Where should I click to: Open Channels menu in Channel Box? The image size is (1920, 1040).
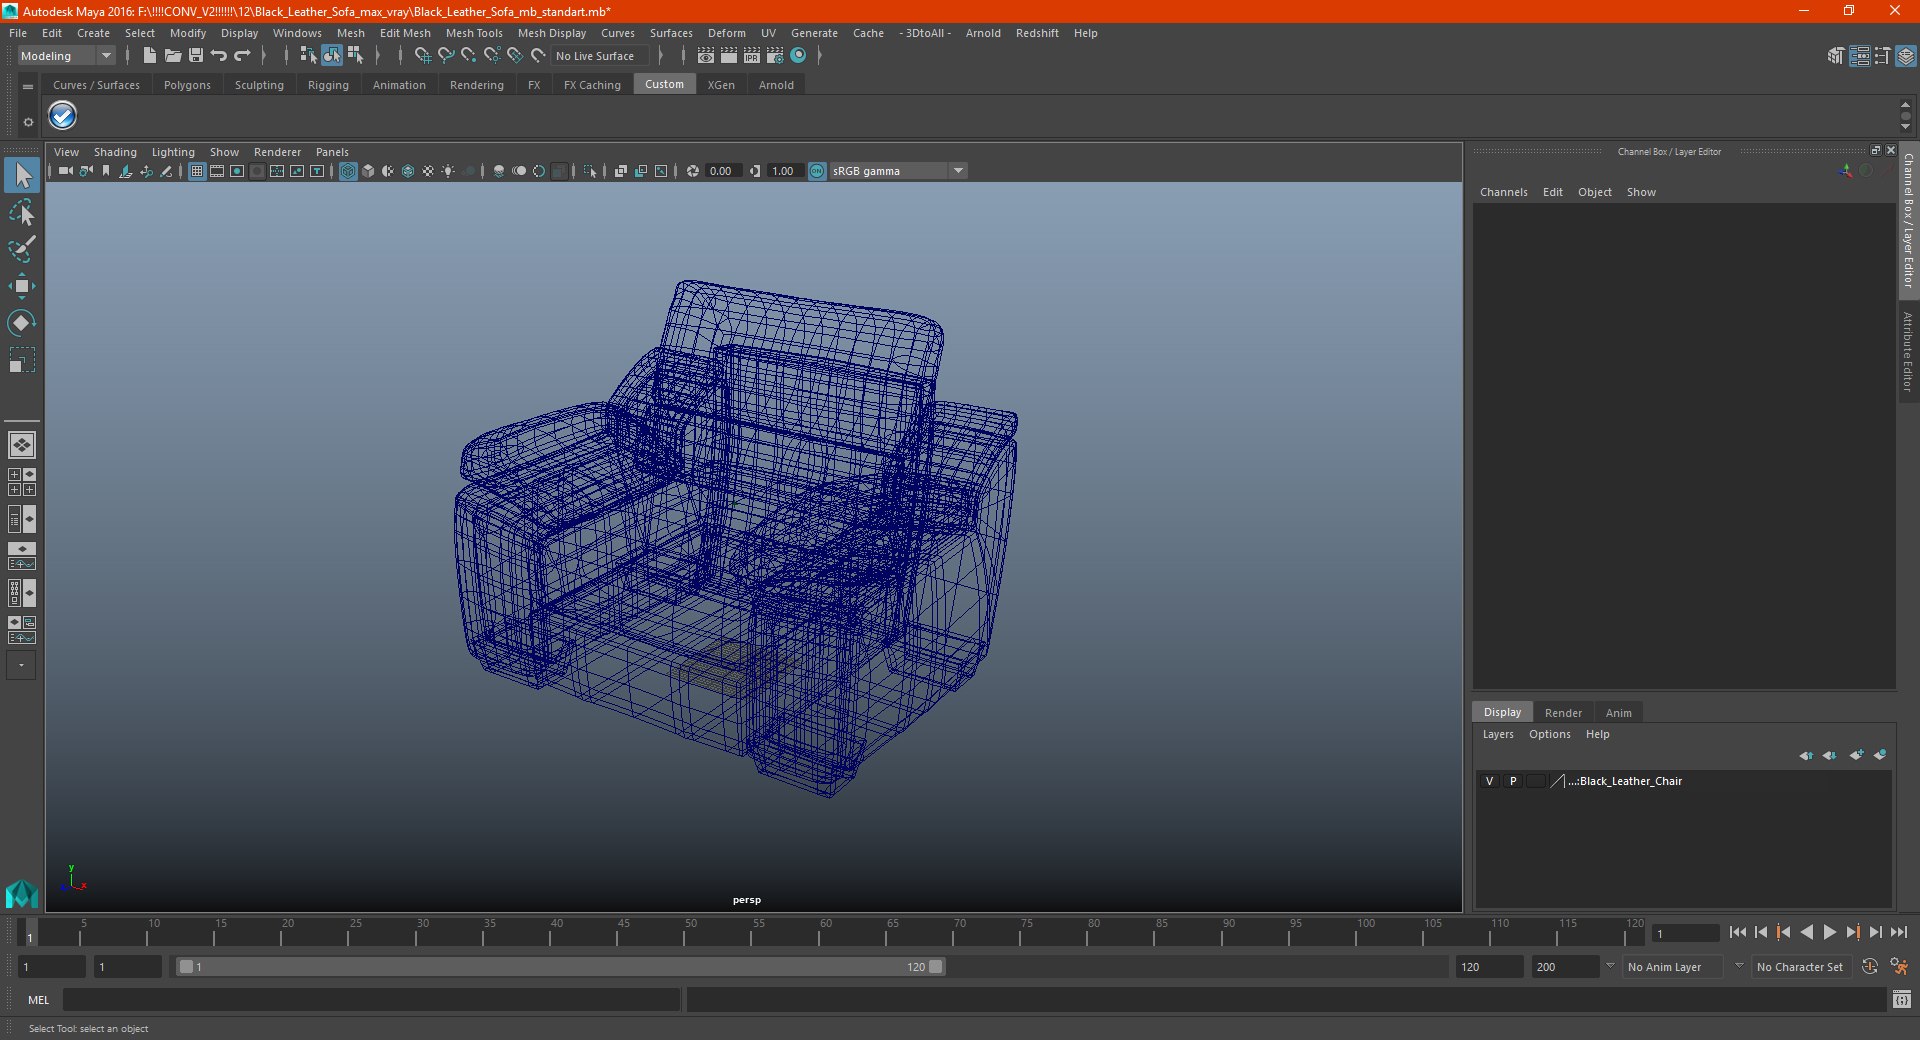(x=1503, y=192)
